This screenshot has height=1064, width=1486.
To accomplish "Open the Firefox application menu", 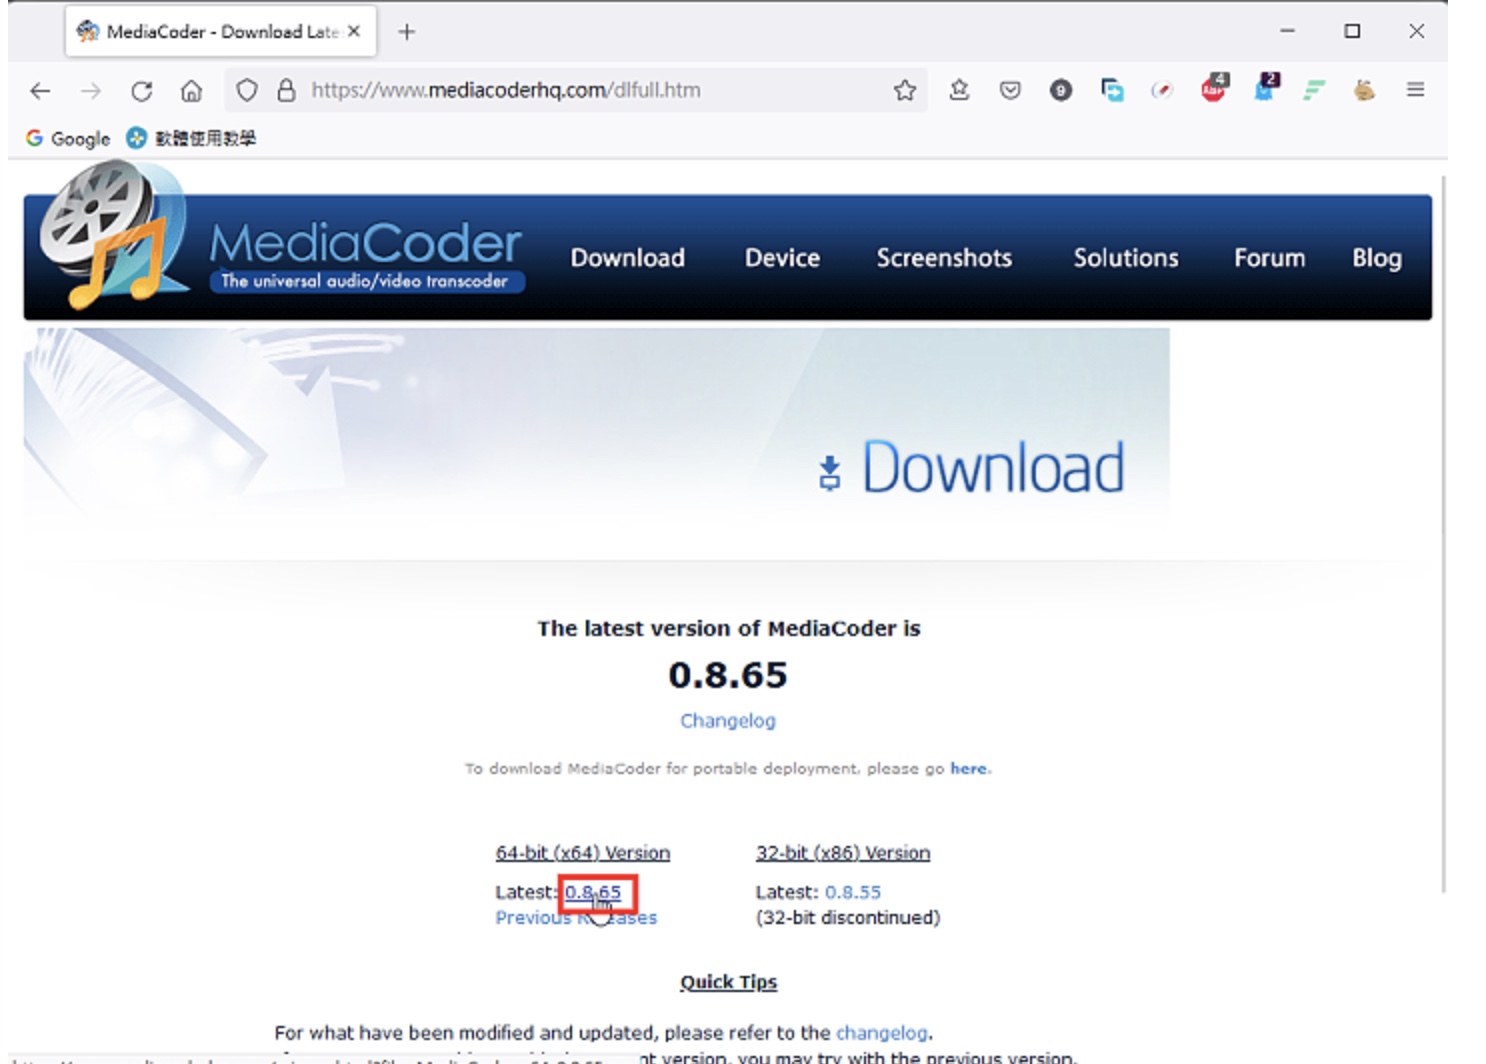I will pos(1415,90).
